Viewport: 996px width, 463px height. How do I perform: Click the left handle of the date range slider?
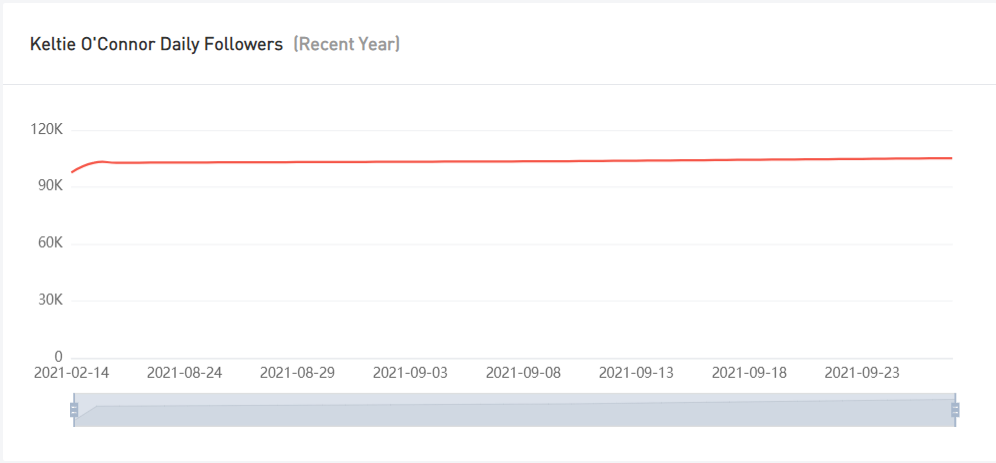tap(74, 410)
